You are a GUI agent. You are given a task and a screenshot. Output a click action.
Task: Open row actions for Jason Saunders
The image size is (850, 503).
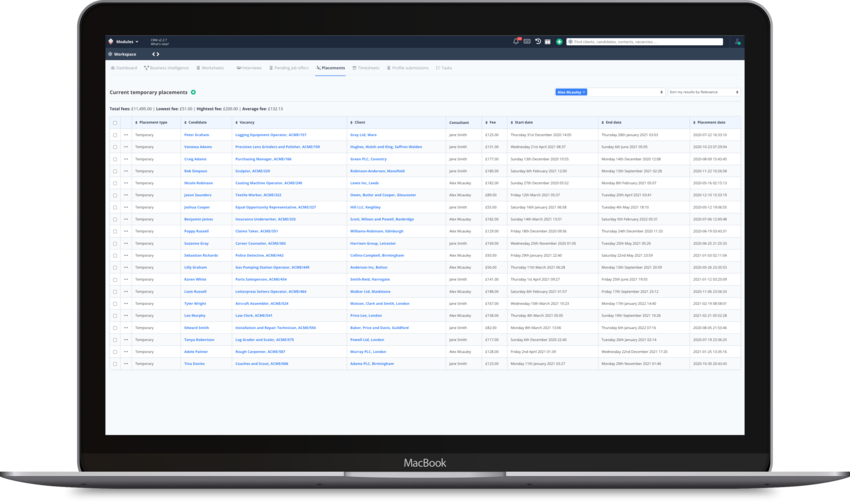126,195
